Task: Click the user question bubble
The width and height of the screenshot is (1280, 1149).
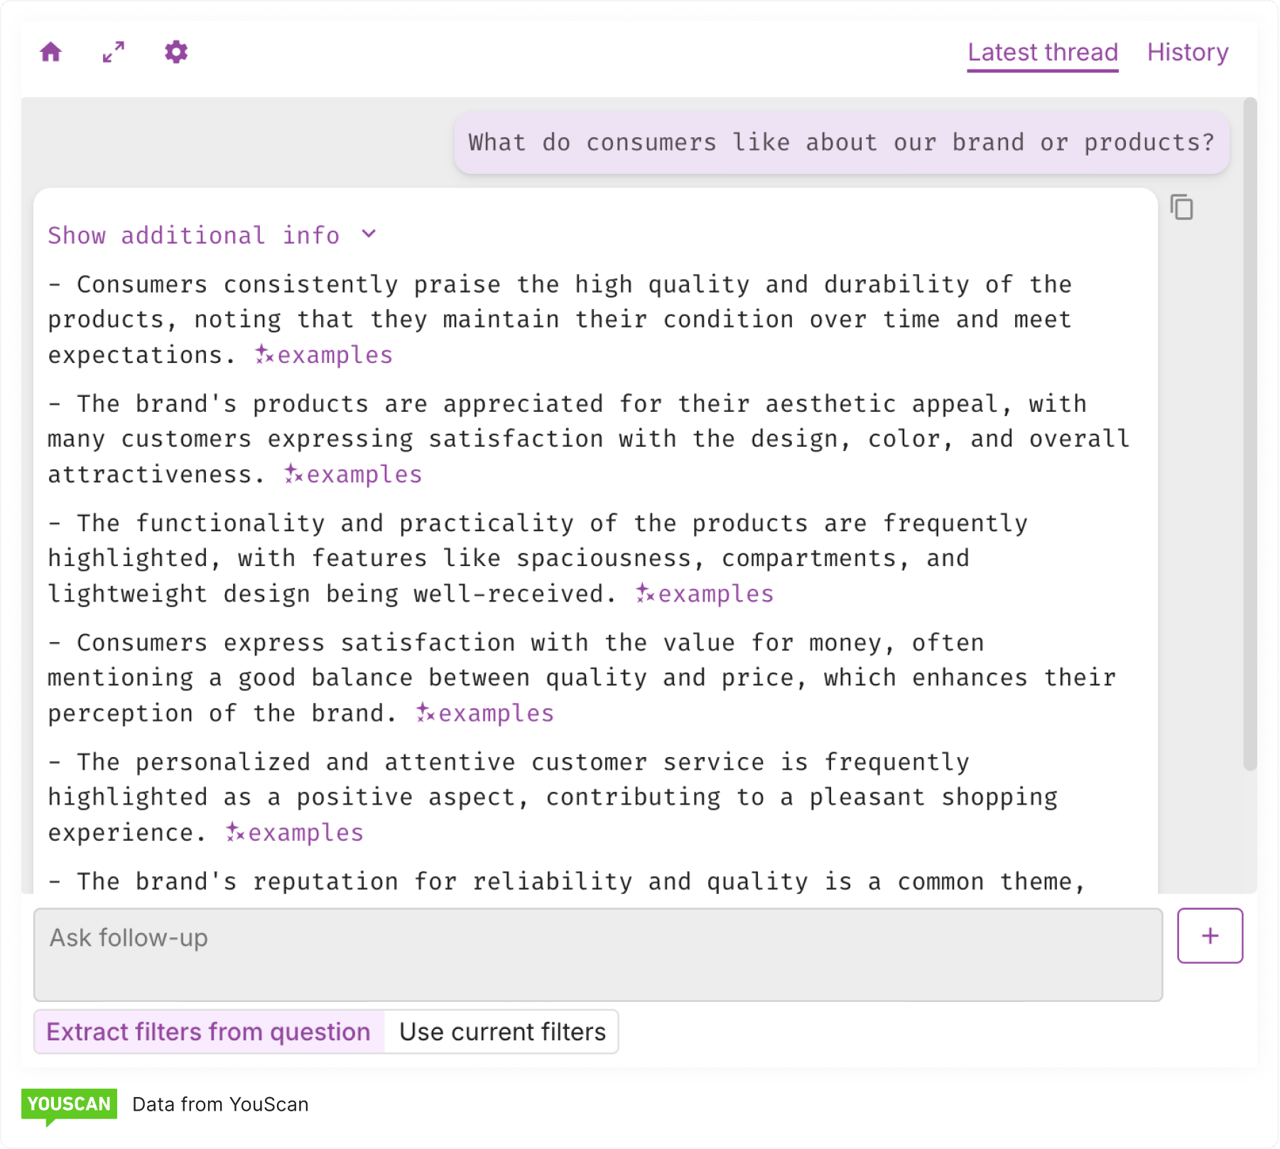Action: [x=841, y=143]
